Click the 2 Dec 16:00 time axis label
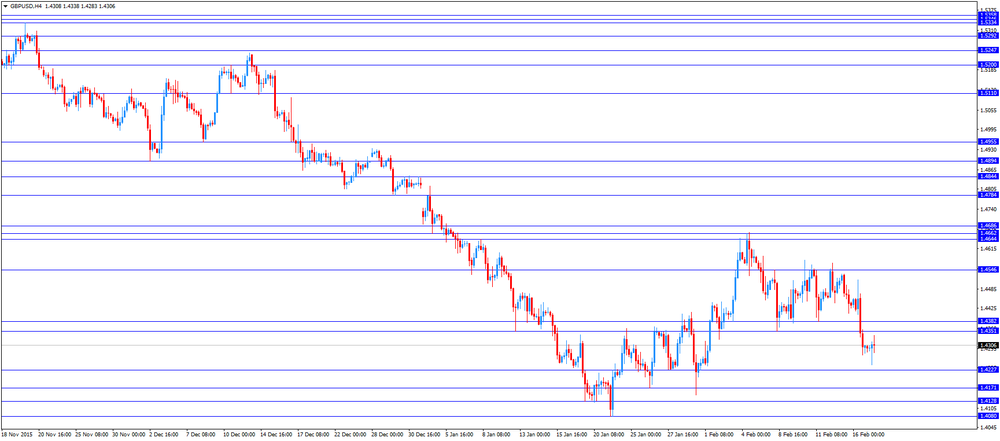Viewport: 1000px width, 441px height. pos(163,433)
